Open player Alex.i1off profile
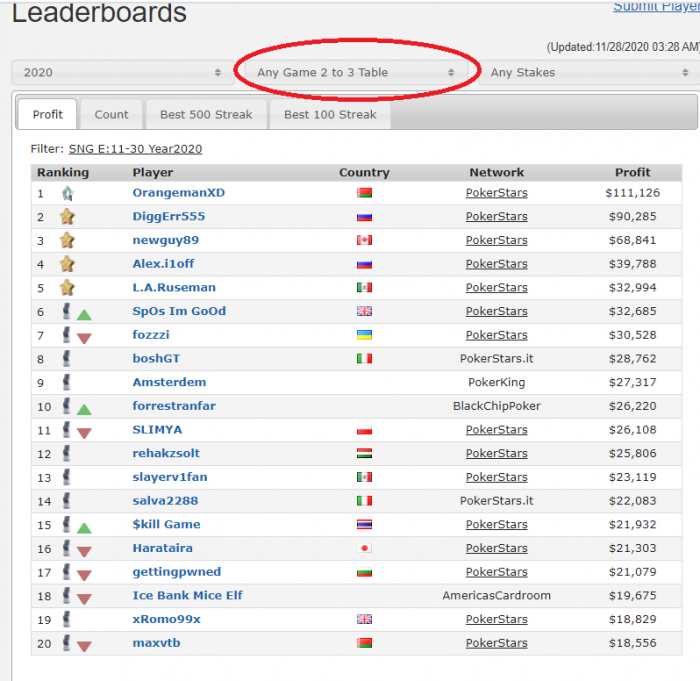The width and height of the screenshot is (700, 681). coord(163,264)
